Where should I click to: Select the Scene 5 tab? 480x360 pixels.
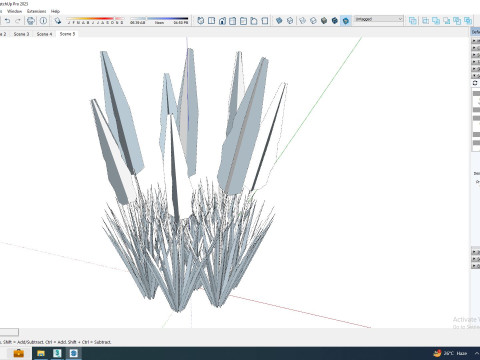(x=67, y=34)
